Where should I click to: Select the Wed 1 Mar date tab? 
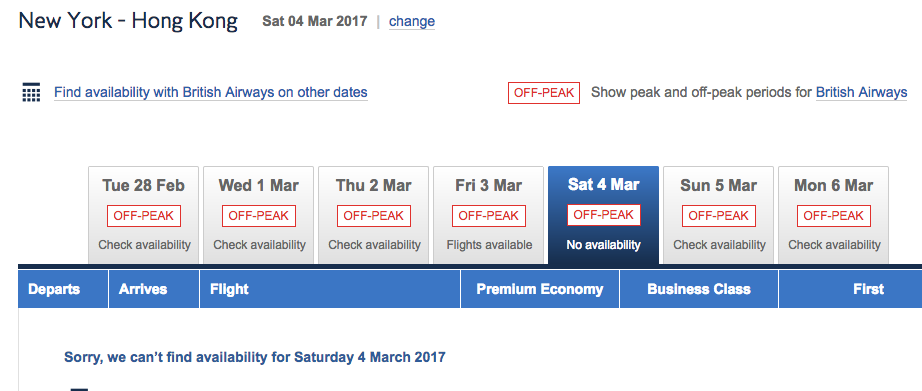tap(259, 215)
